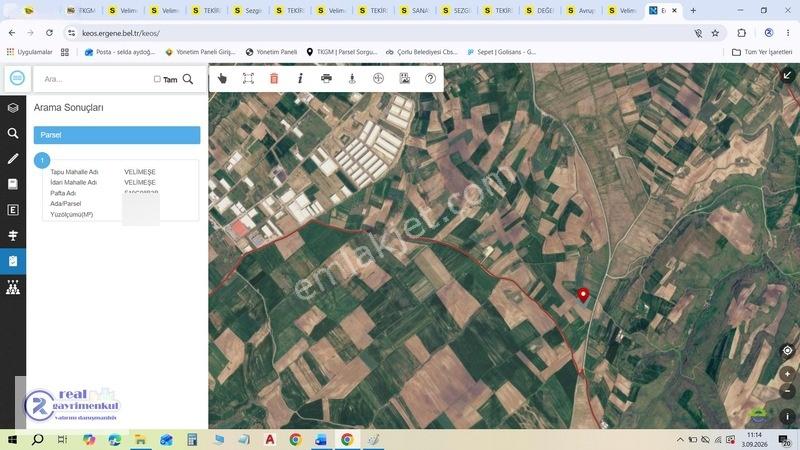
Task: Open the Çorlu Belediyesi Cbs bookmark
Action: 421,52
